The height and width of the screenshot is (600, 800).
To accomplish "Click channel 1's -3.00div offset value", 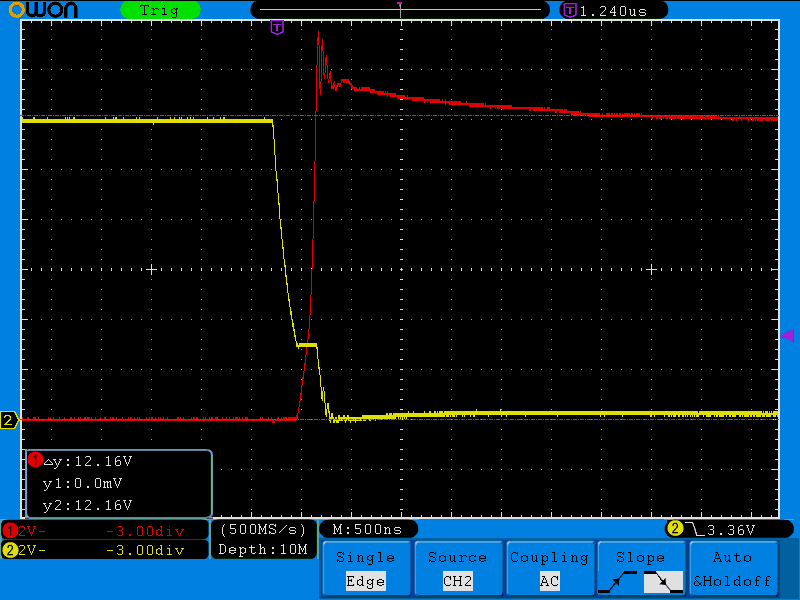I will pyautogui.click(x=145, y=532).
